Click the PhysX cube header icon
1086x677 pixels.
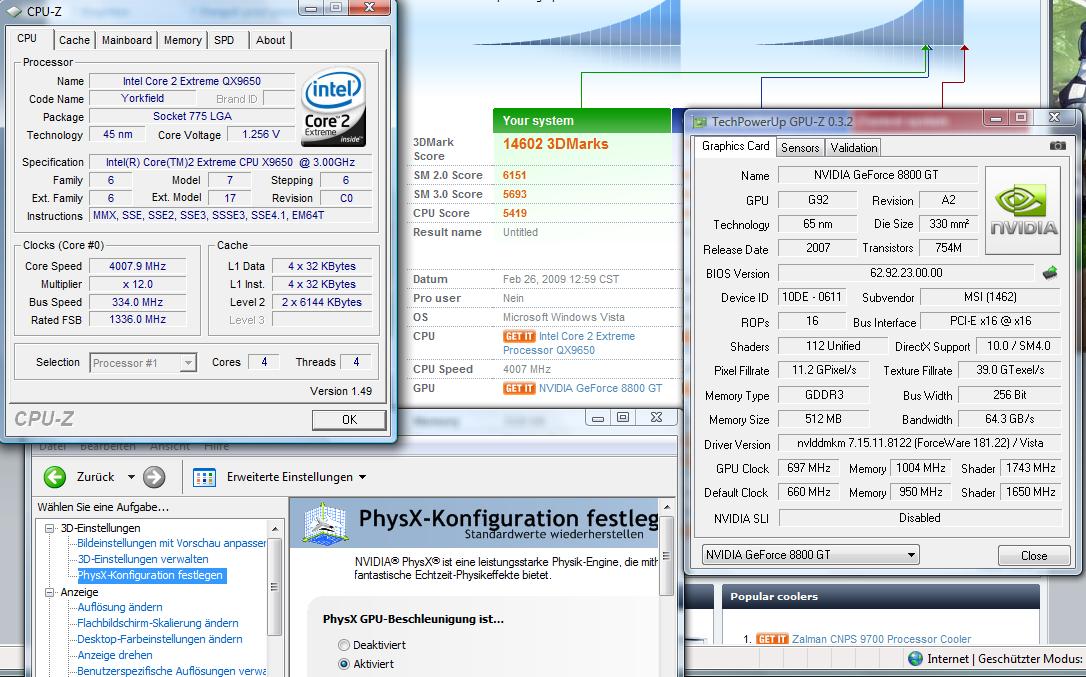coord(325,525)
